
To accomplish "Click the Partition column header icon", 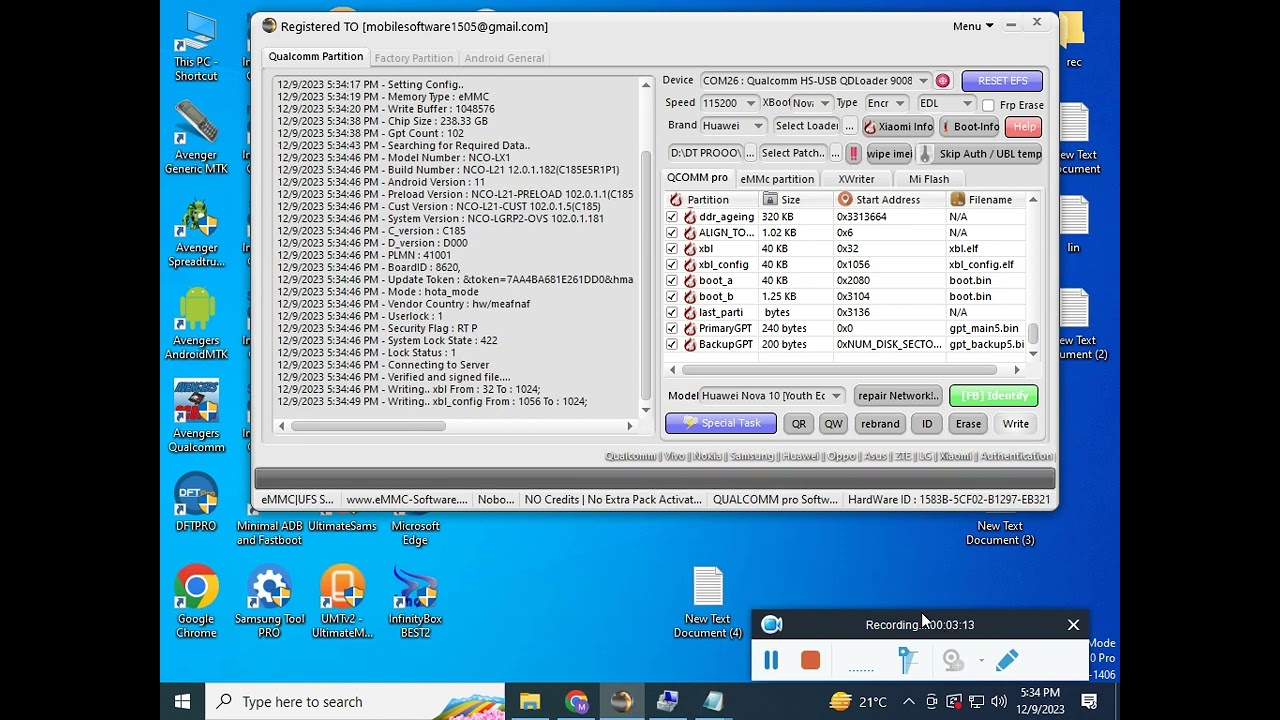I will click(676, 200).
